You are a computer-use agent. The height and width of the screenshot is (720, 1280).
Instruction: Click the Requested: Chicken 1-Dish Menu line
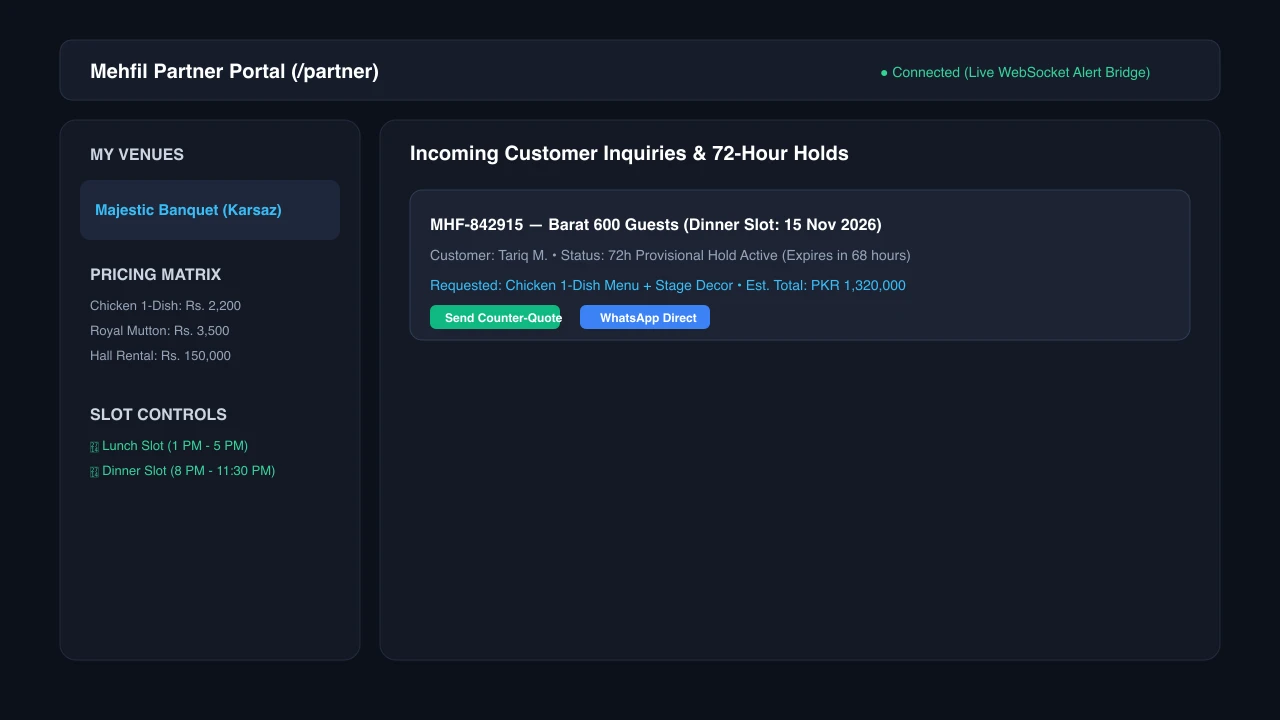[668, 285]
